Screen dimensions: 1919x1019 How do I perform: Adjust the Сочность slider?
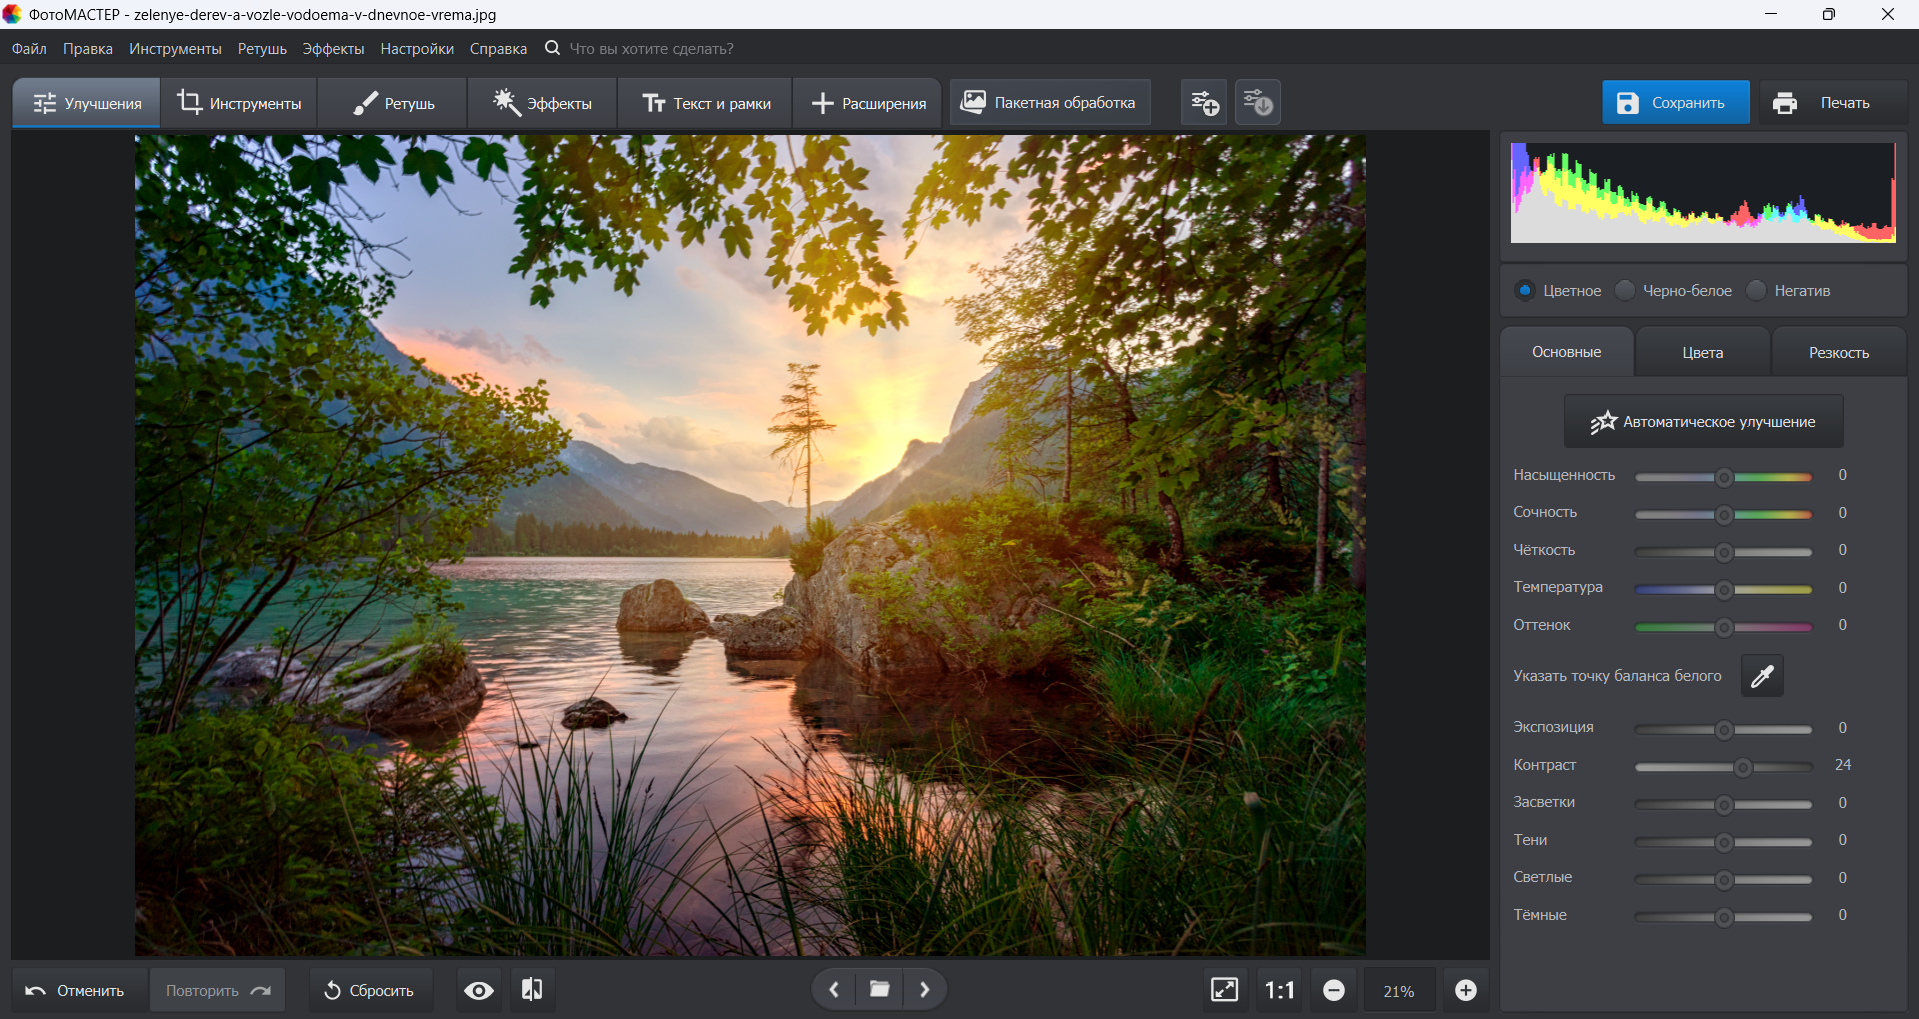click(x=1723, y=514)
